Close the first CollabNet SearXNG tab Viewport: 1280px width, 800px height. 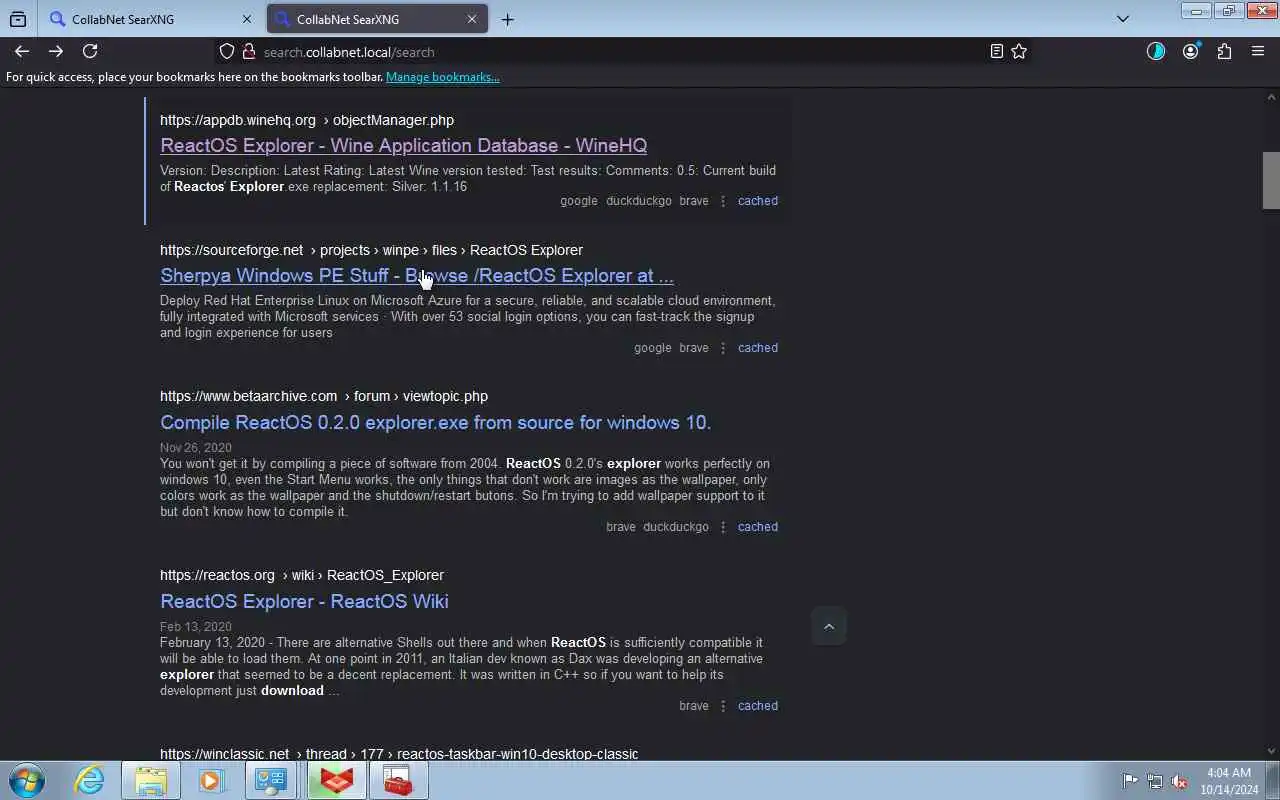247,19
